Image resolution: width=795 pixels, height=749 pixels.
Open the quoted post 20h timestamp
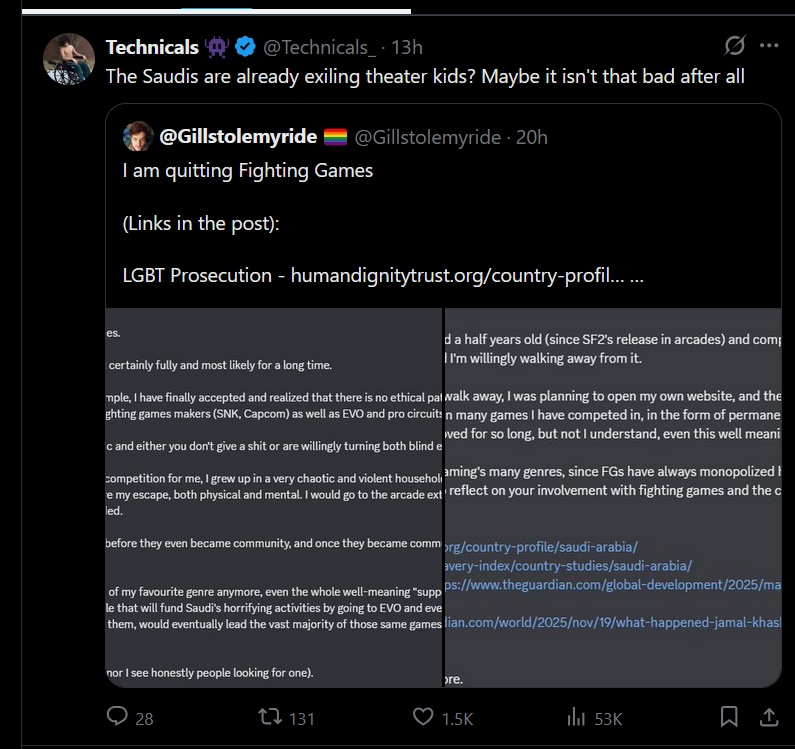click(x=531, y=137)
